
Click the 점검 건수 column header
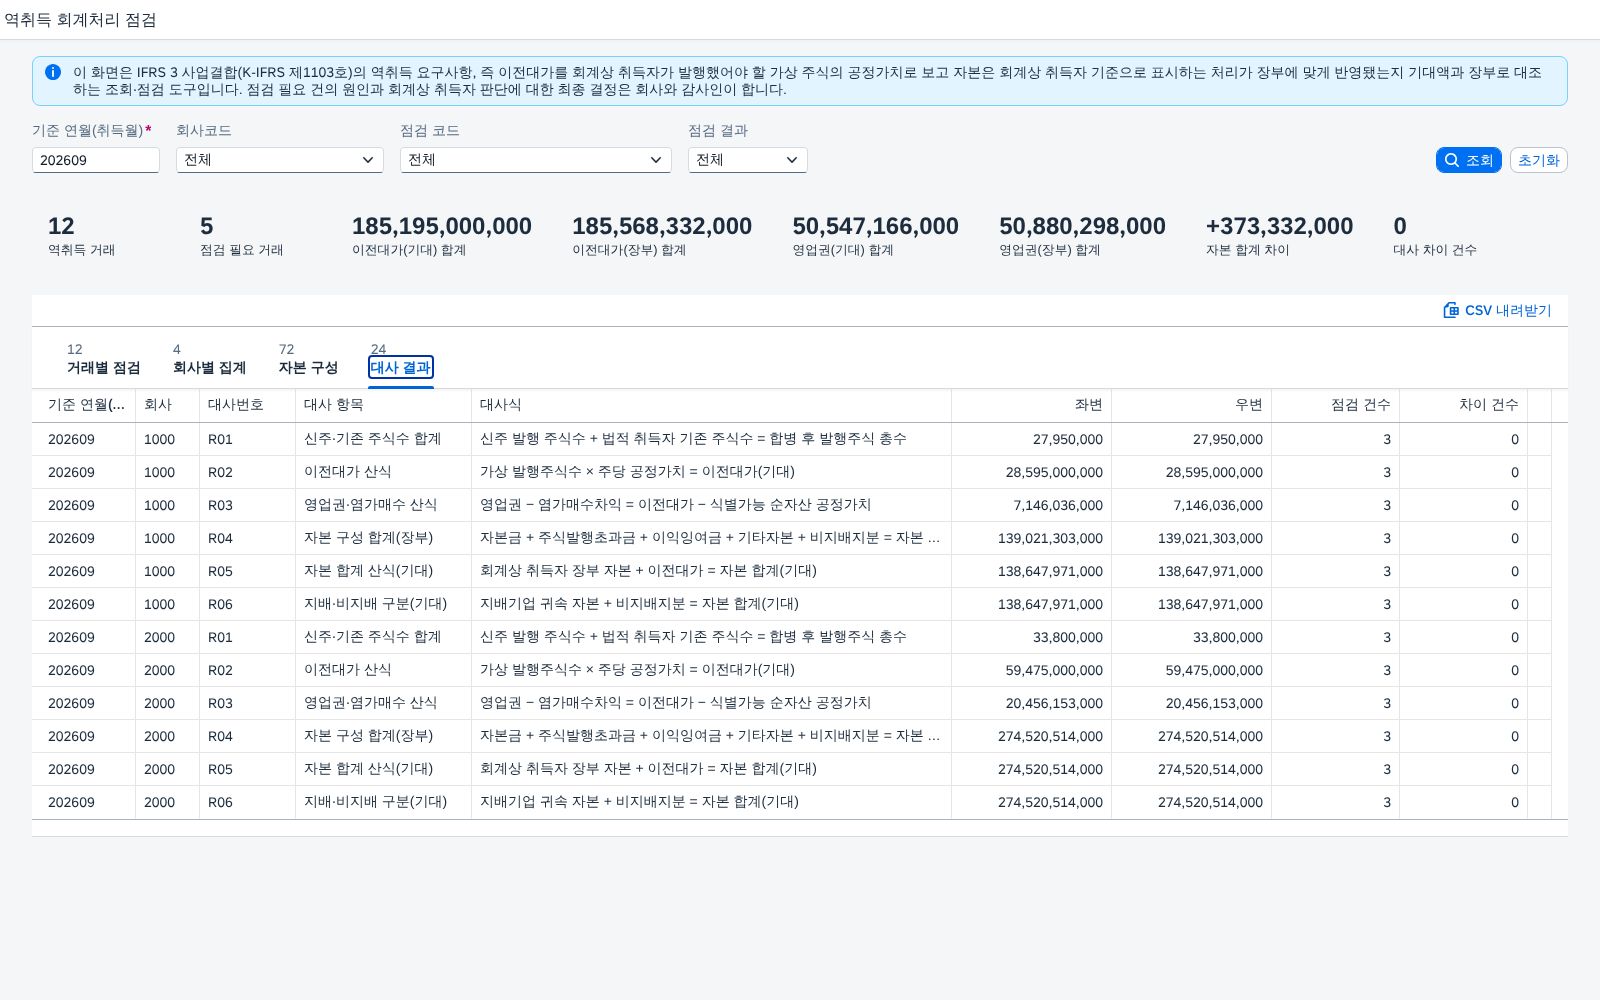(1335, 405)
